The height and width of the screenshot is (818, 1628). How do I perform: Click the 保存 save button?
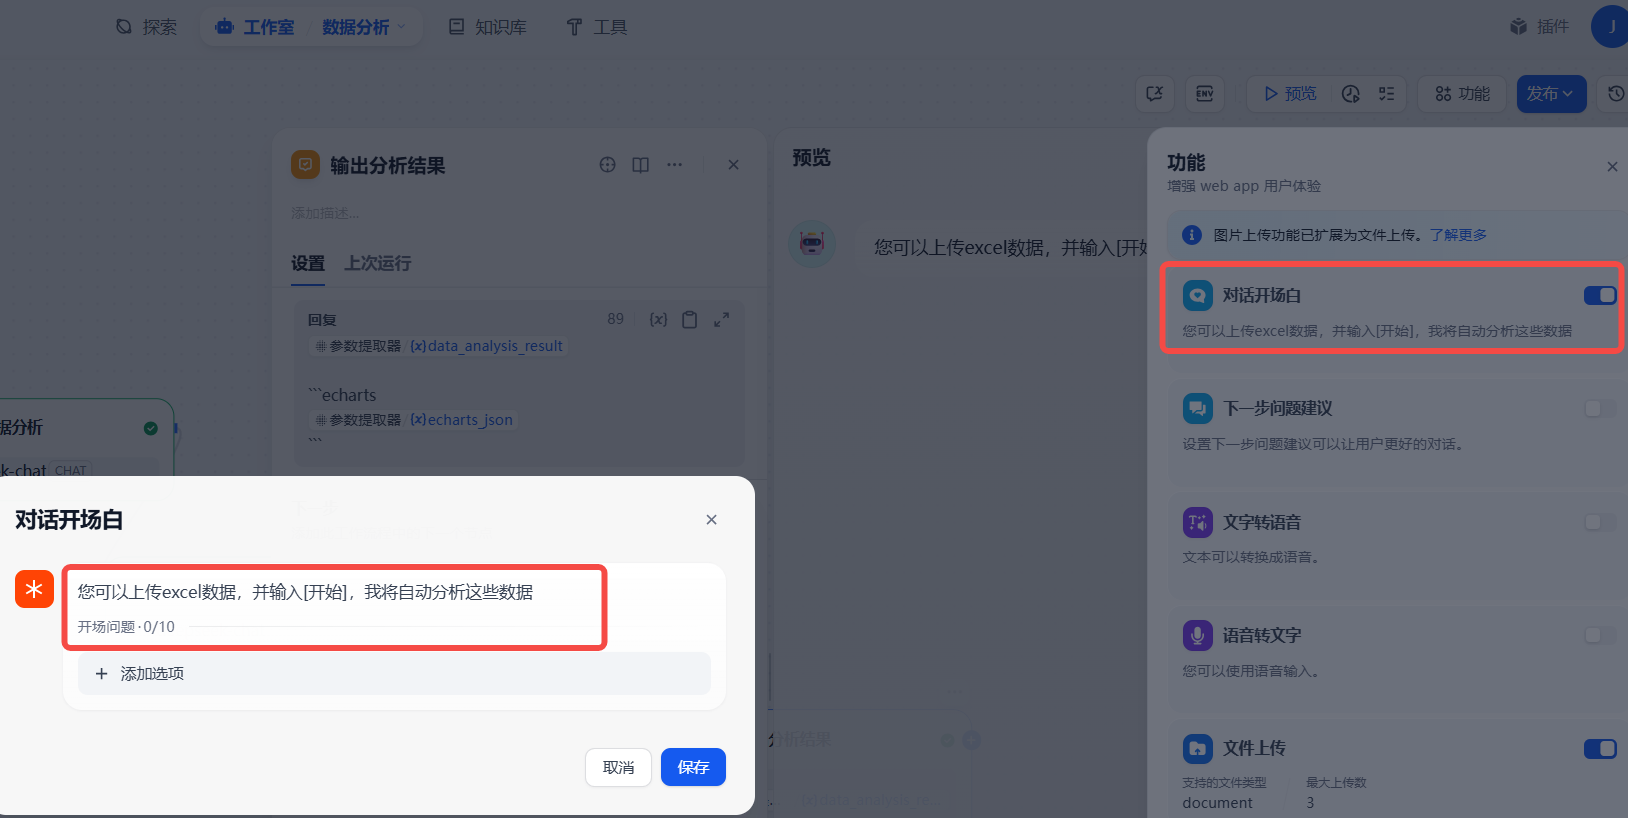point(693,767)
